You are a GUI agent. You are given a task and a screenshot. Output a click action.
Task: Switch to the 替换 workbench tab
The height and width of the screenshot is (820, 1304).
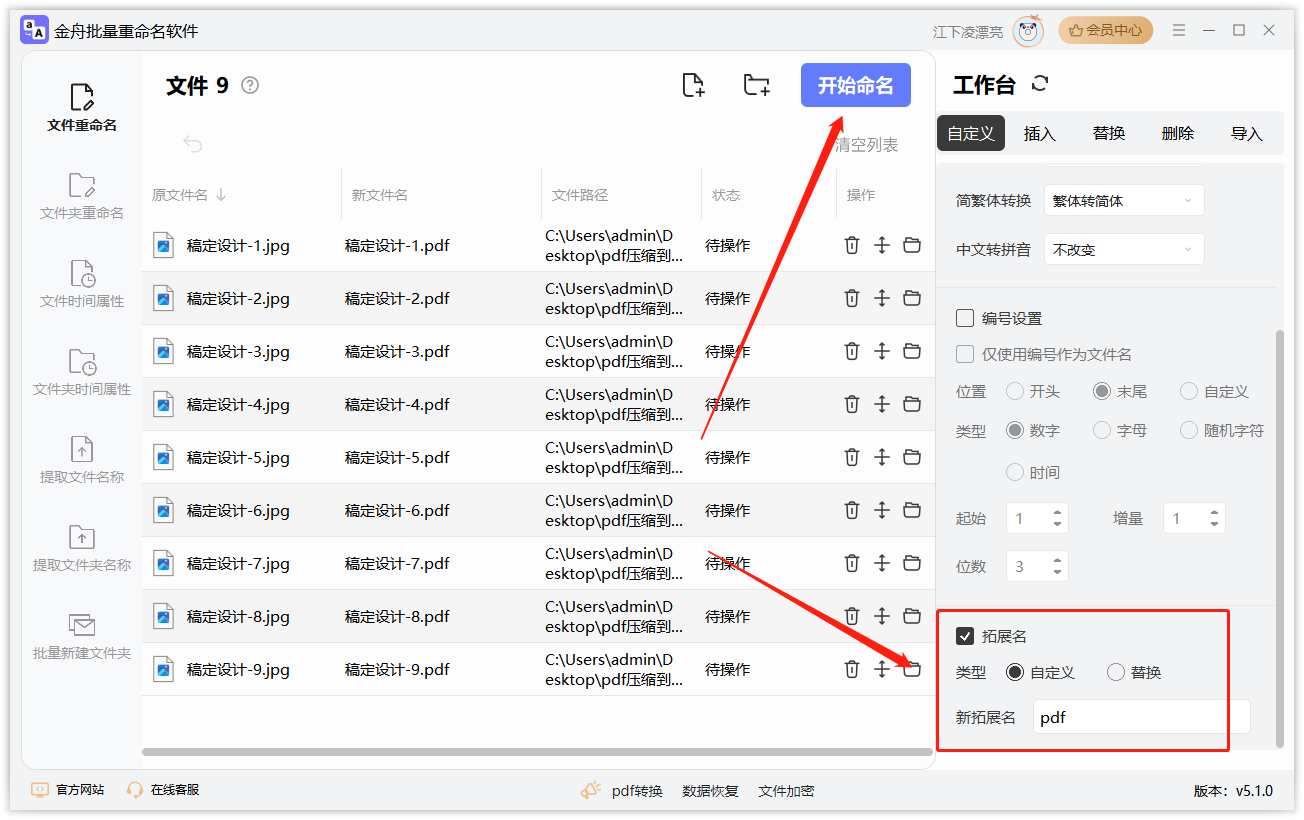point(1108,132)
